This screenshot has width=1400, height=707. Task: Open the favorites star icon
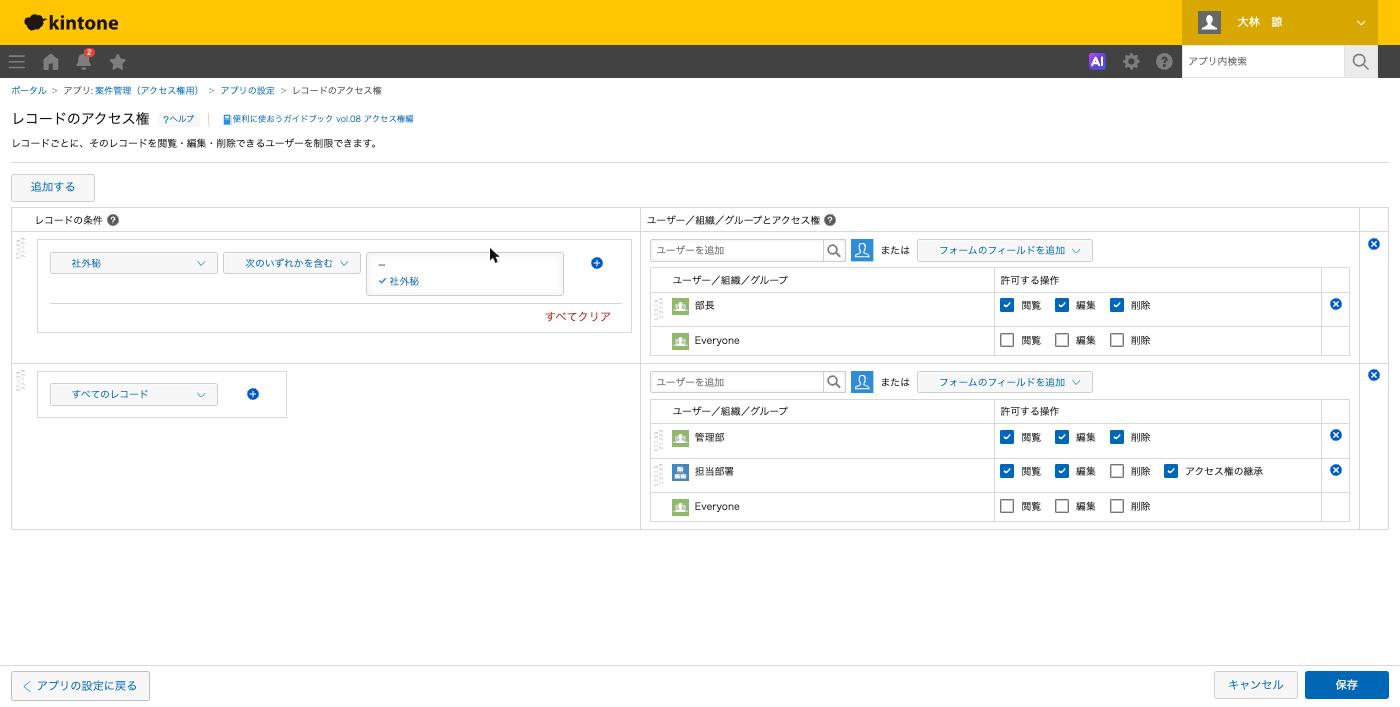pos(118,62)
